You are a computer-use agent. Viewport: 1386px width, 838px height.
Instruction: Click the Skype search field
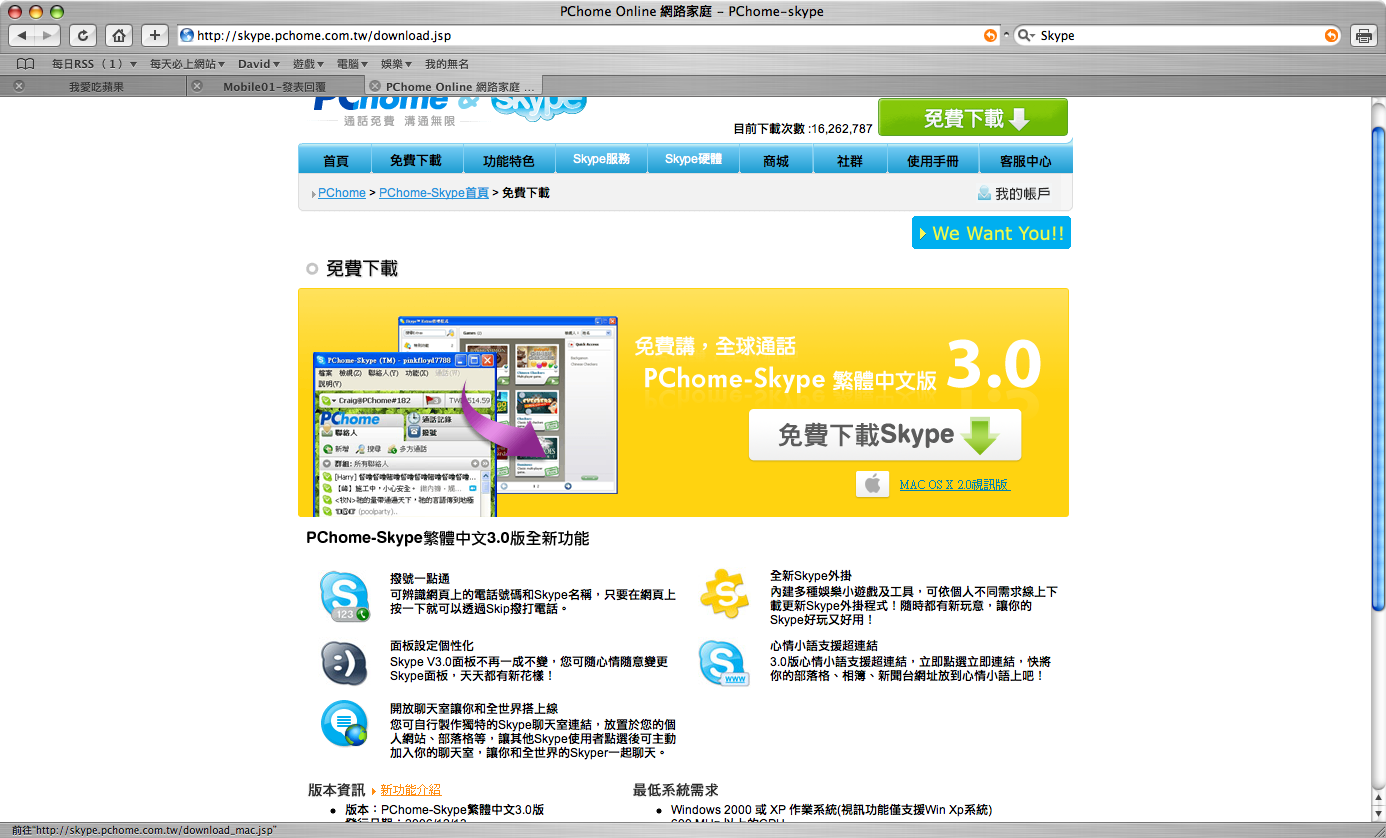1180,35
